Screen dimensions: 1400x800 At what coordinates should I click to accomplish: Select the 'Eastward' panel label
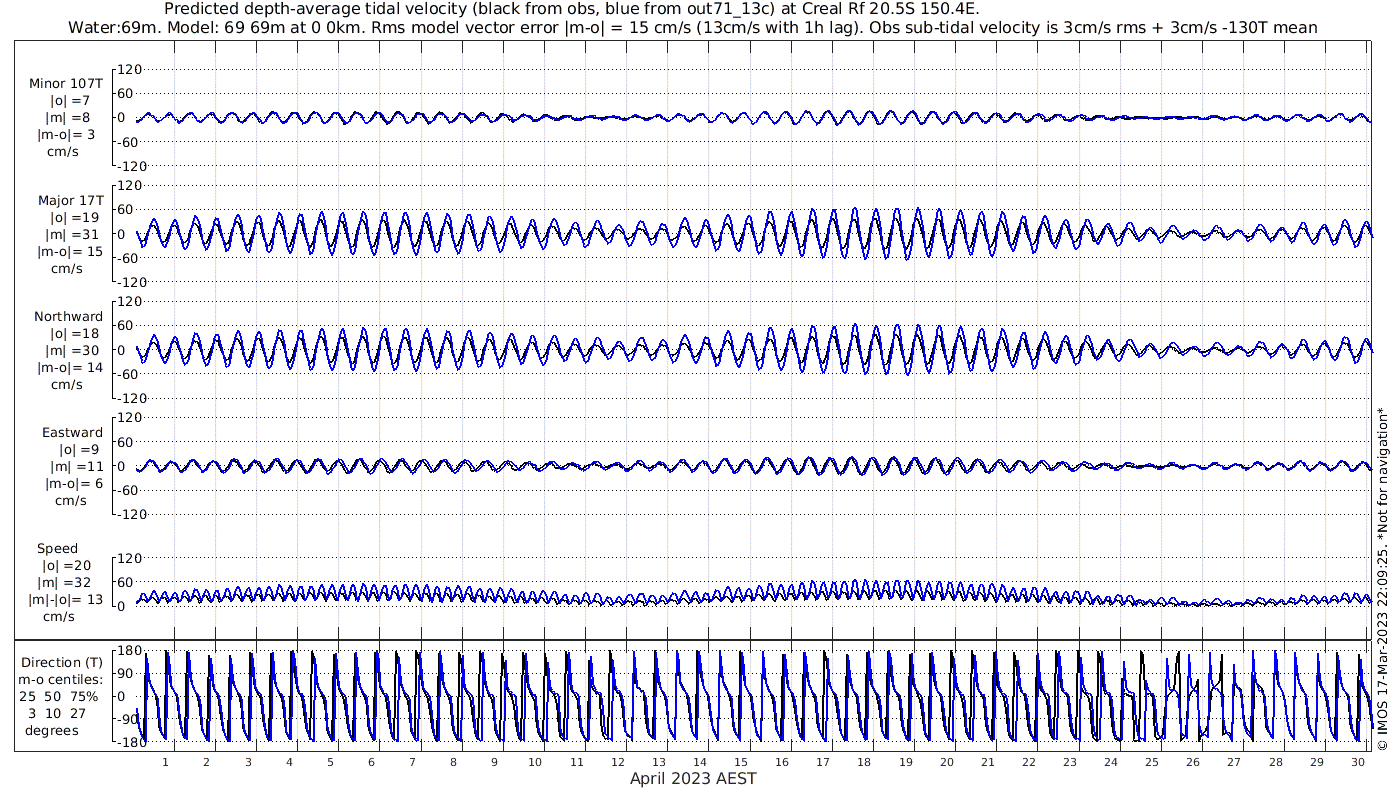(72, 432)
